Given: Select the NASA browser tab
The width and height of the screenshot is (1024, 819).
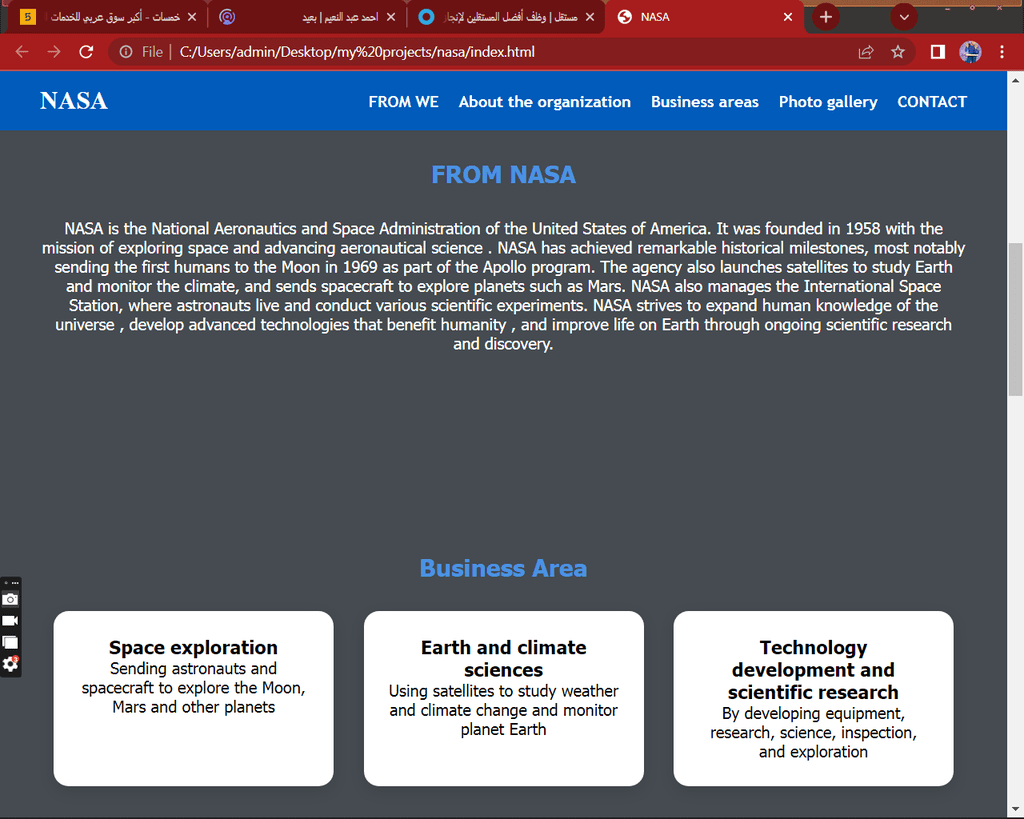Looking at the screenshot, I should [705, 17].
